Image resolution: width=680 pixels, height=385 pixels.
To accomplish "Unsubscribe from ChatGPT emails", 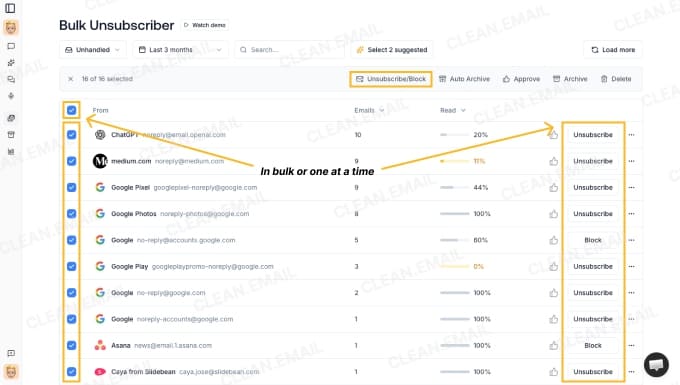I will [593, 135].
